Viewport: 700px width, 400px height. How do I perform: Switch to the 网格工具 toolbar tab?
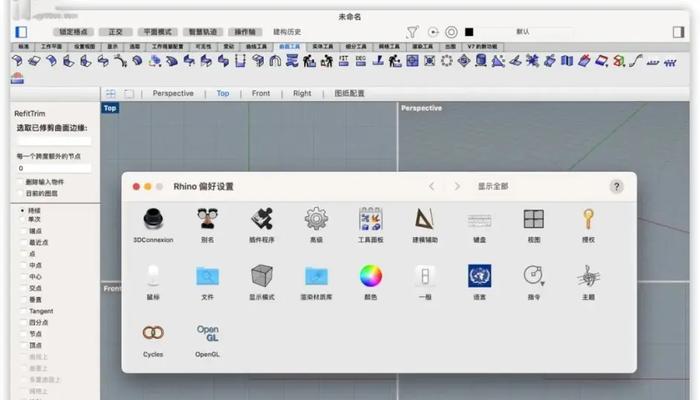pyautogui.click(x=389, y=46)
